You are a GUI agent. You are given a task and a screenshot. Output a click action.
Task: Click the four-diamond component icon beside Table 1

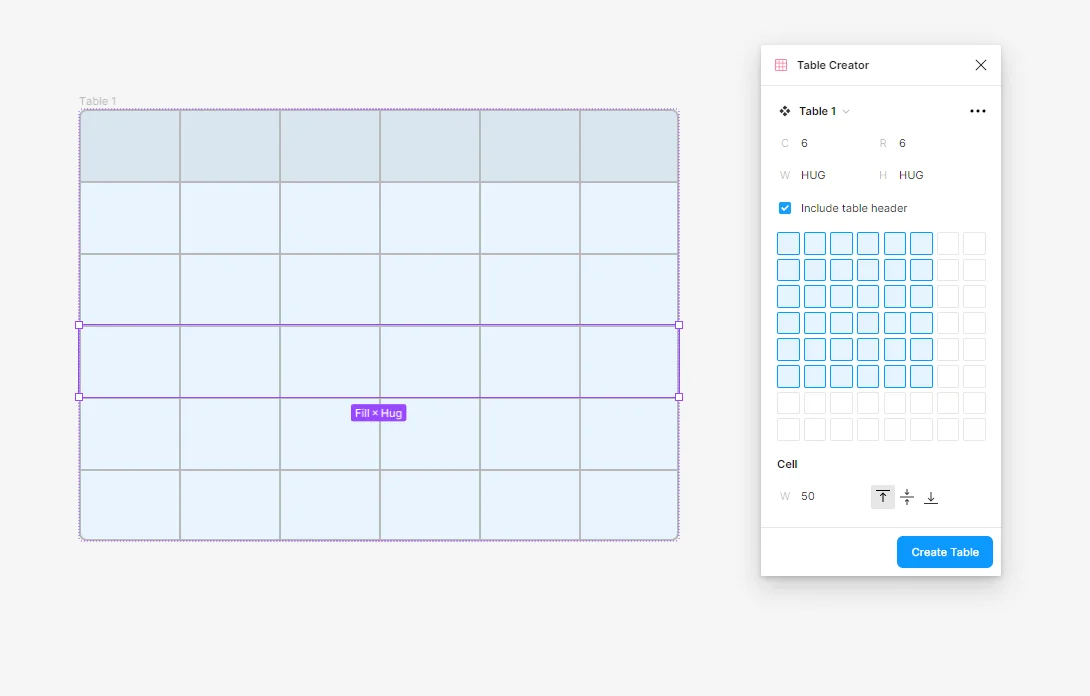pyautogui.click(x=785, y=111)
